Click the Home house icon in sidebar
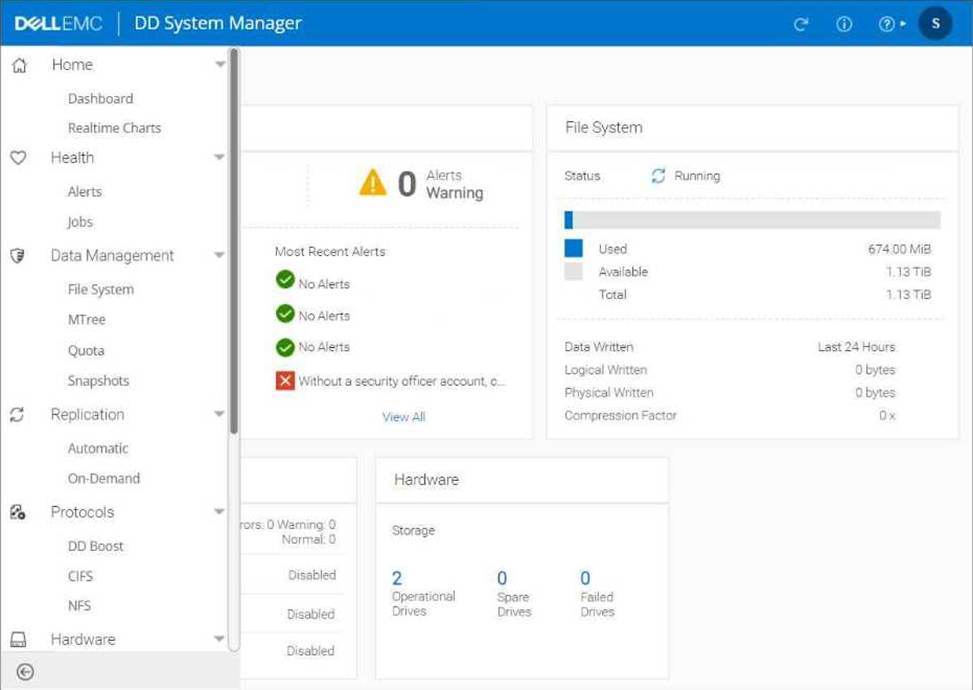Screen dimensions: 973x690 coord(20,65)
